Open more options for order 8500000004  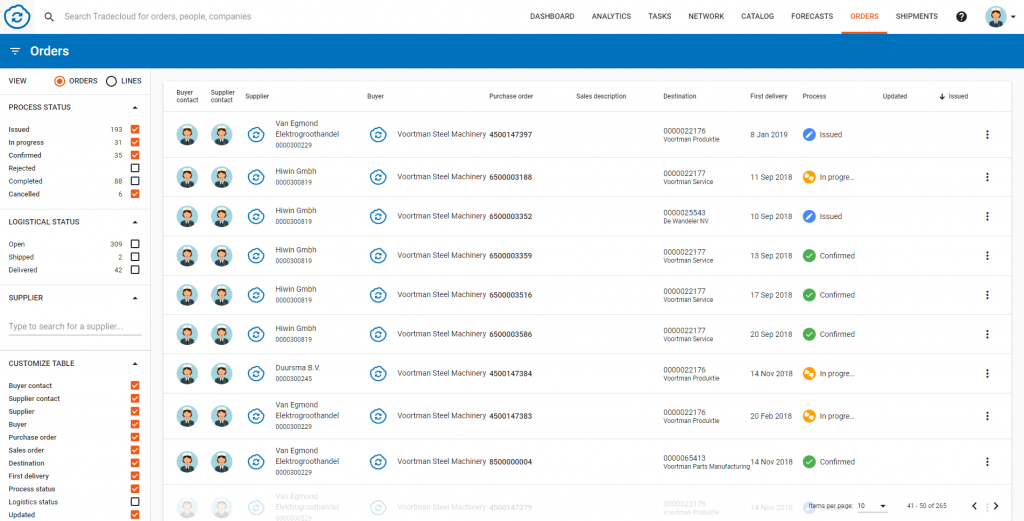(987, 462)
